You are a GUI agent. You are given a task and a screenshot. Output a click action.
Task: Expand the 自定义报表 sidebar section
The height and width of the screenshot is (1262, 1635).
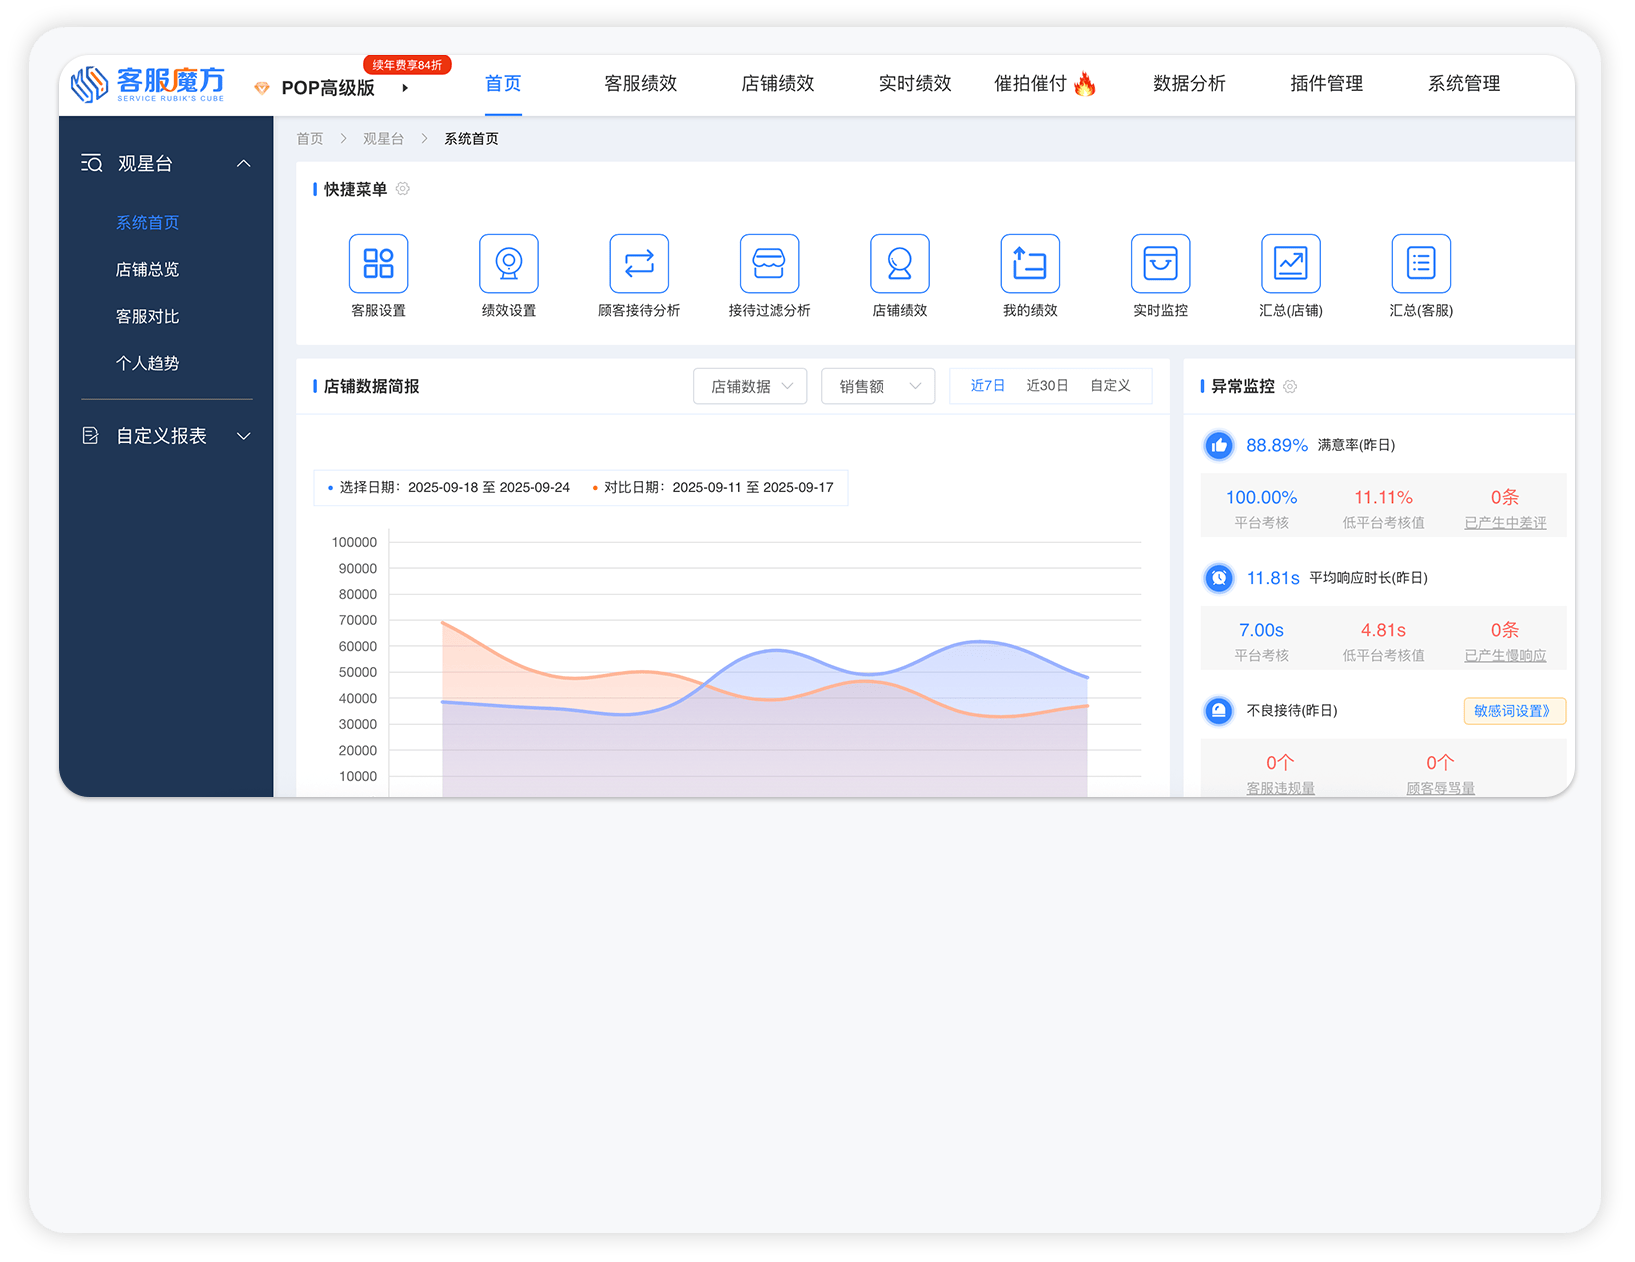[x=166, y=436]
